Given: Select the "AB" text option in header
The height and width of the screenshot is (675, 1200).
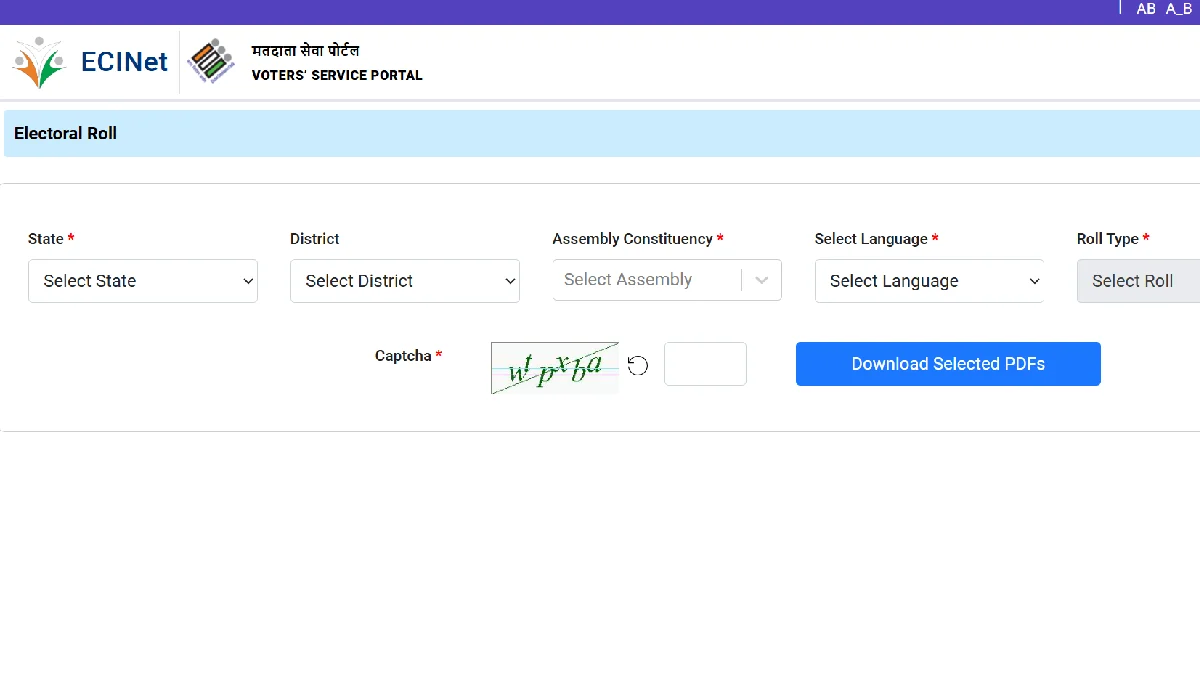Looking at the screenshot, I should [1146, 8].
